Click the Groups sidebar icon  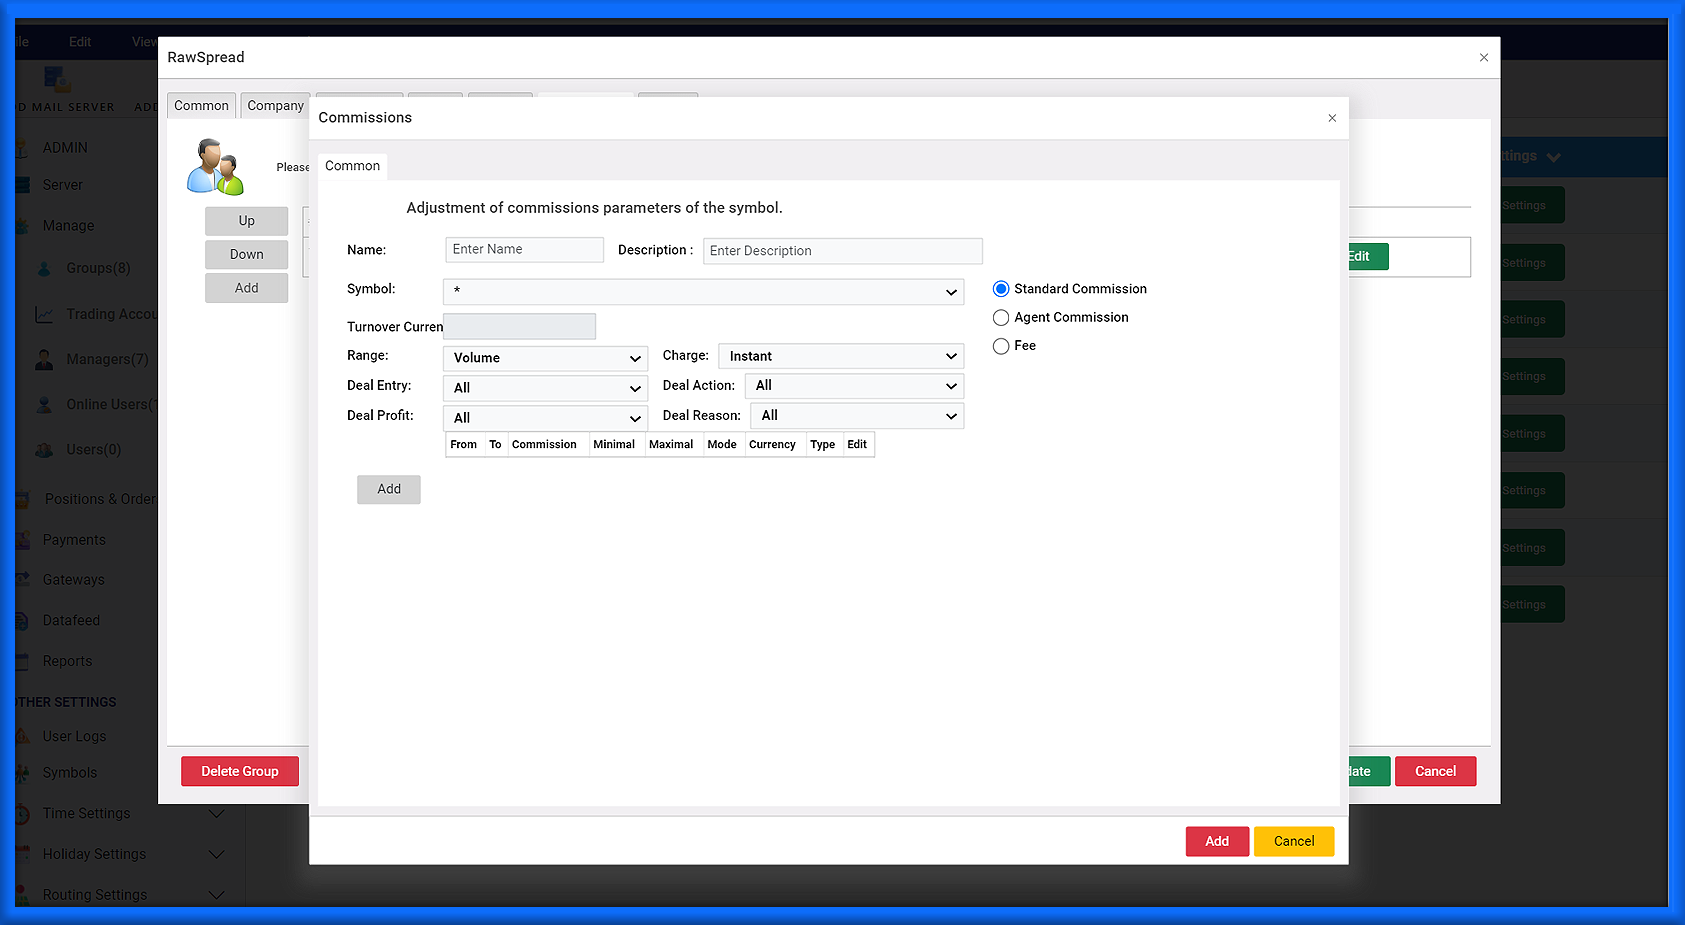pyautogui.click(x=44, y=268)
